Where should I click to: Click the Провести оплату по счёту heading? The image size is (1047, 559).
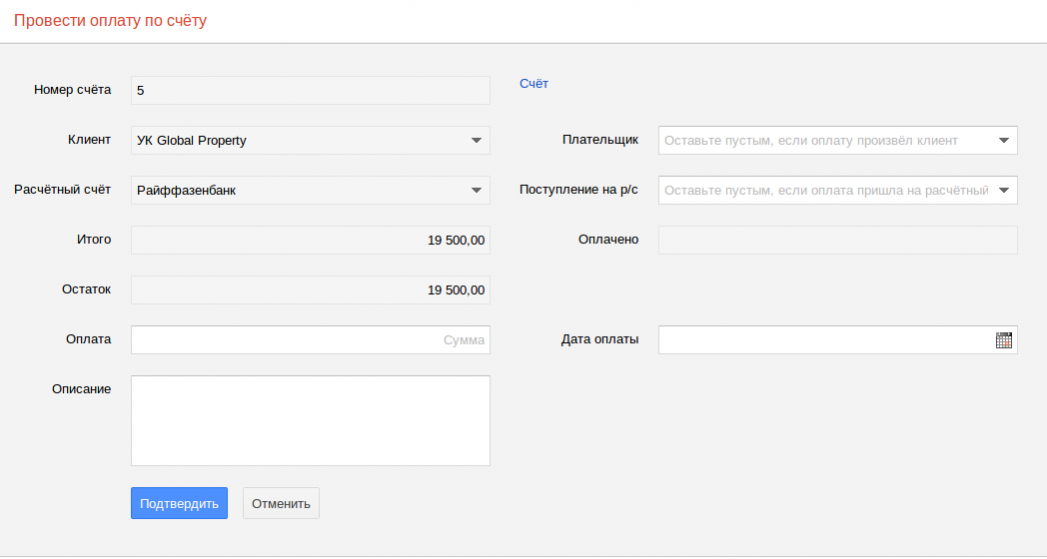pyautogui.click(x=110, y=20)
